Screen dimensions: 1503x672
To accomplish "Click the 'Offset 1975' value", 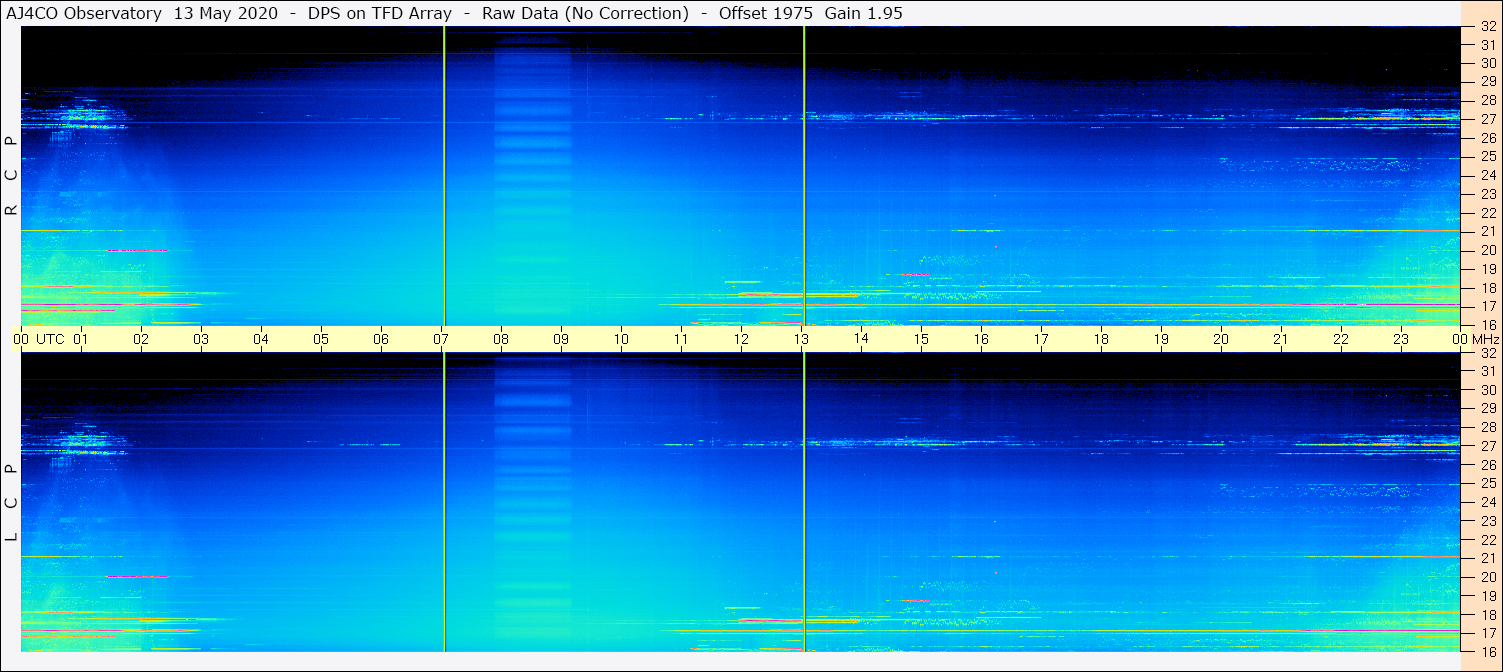I will coord(765,13).
